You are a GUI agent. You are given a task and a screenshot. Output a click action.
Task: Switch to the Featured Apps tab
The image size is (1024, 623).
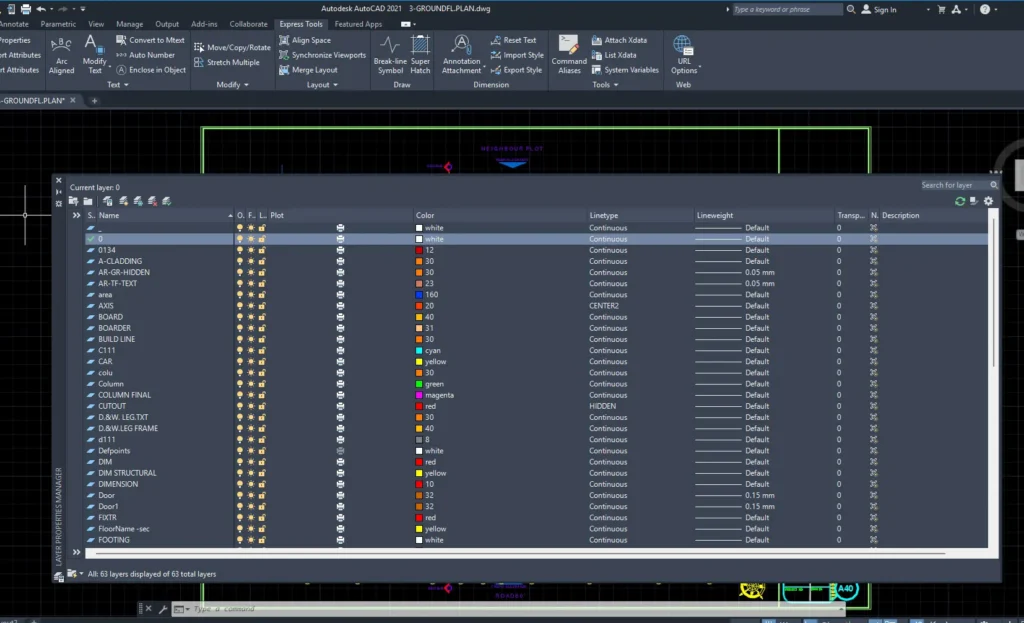(358, 24)
